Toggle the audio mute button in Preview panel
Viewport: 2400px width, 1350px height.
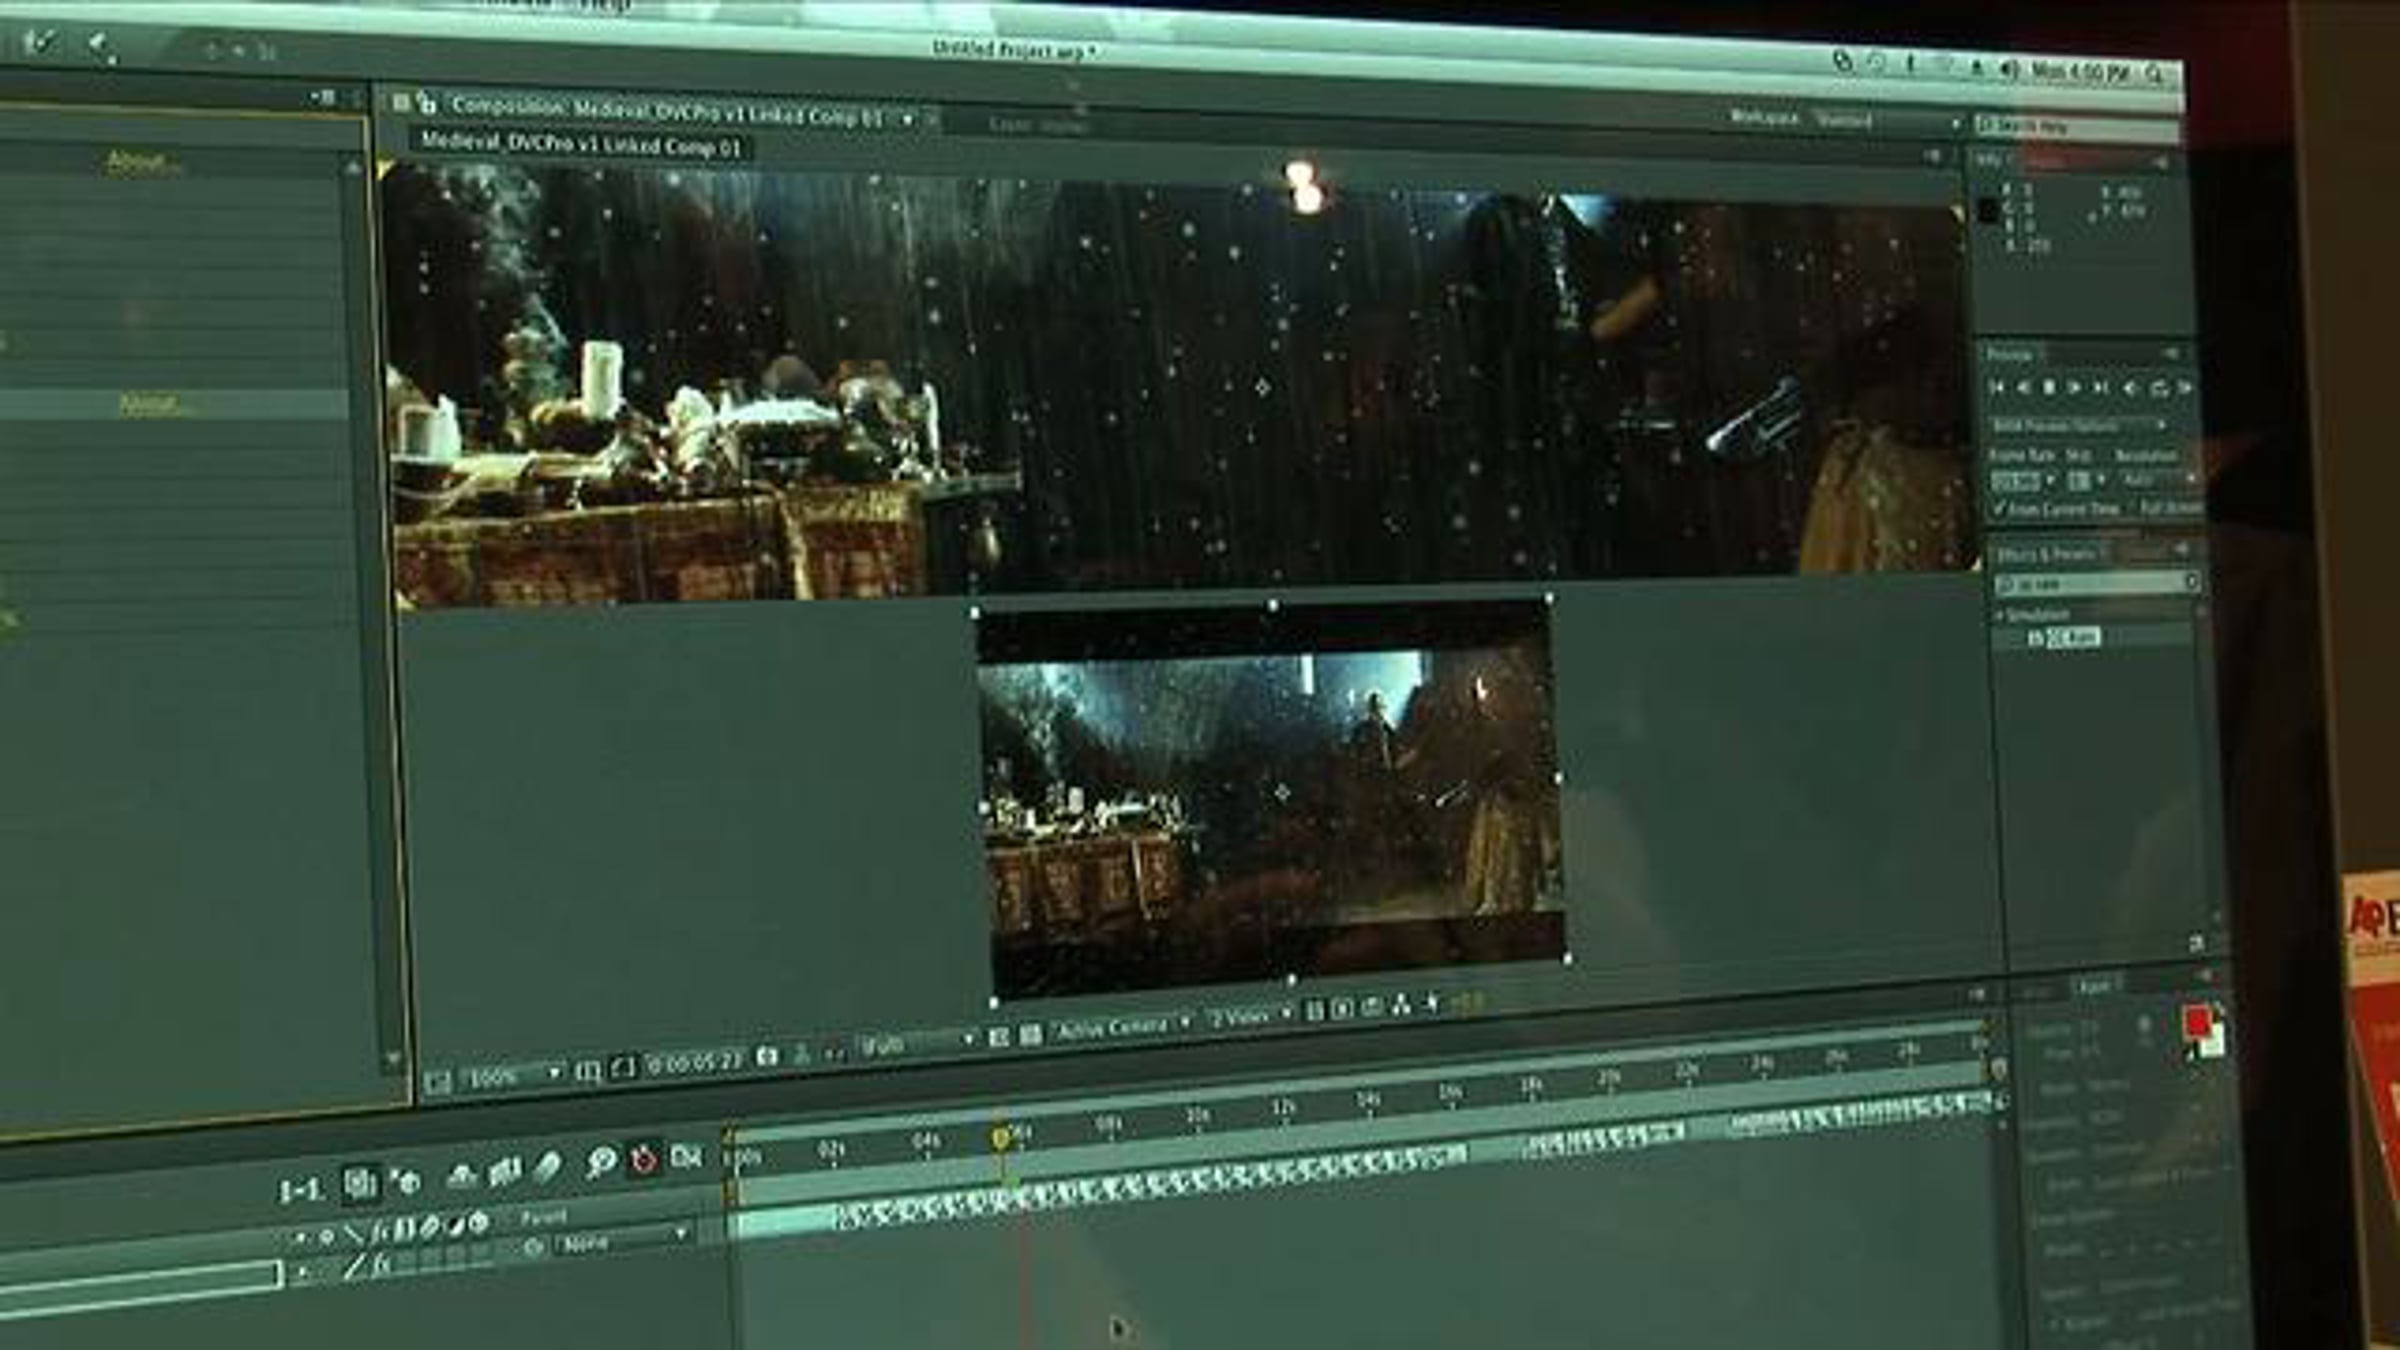click(x=2130, y=388)
